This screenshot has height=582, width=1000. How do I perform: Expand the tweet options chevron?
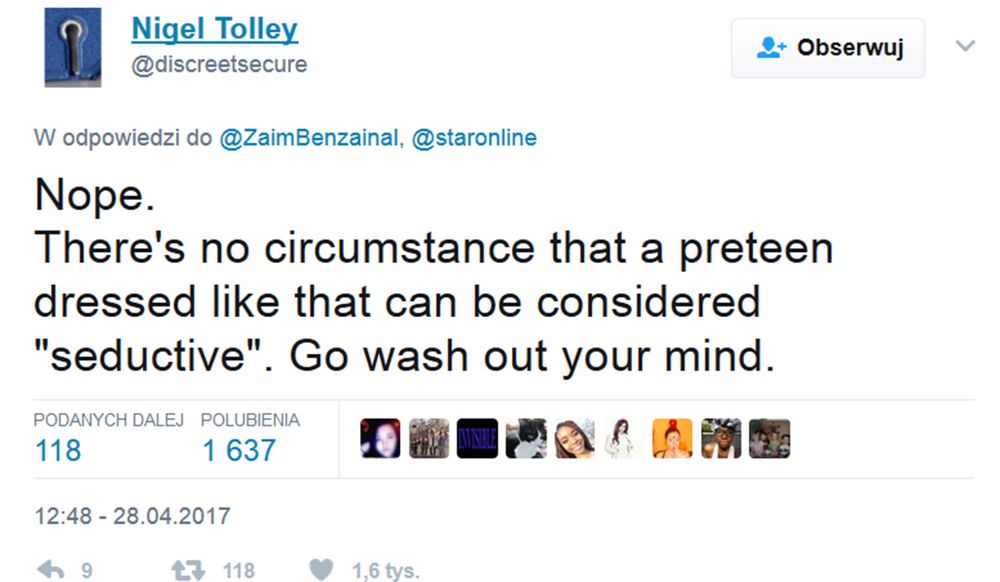[965, 46]
